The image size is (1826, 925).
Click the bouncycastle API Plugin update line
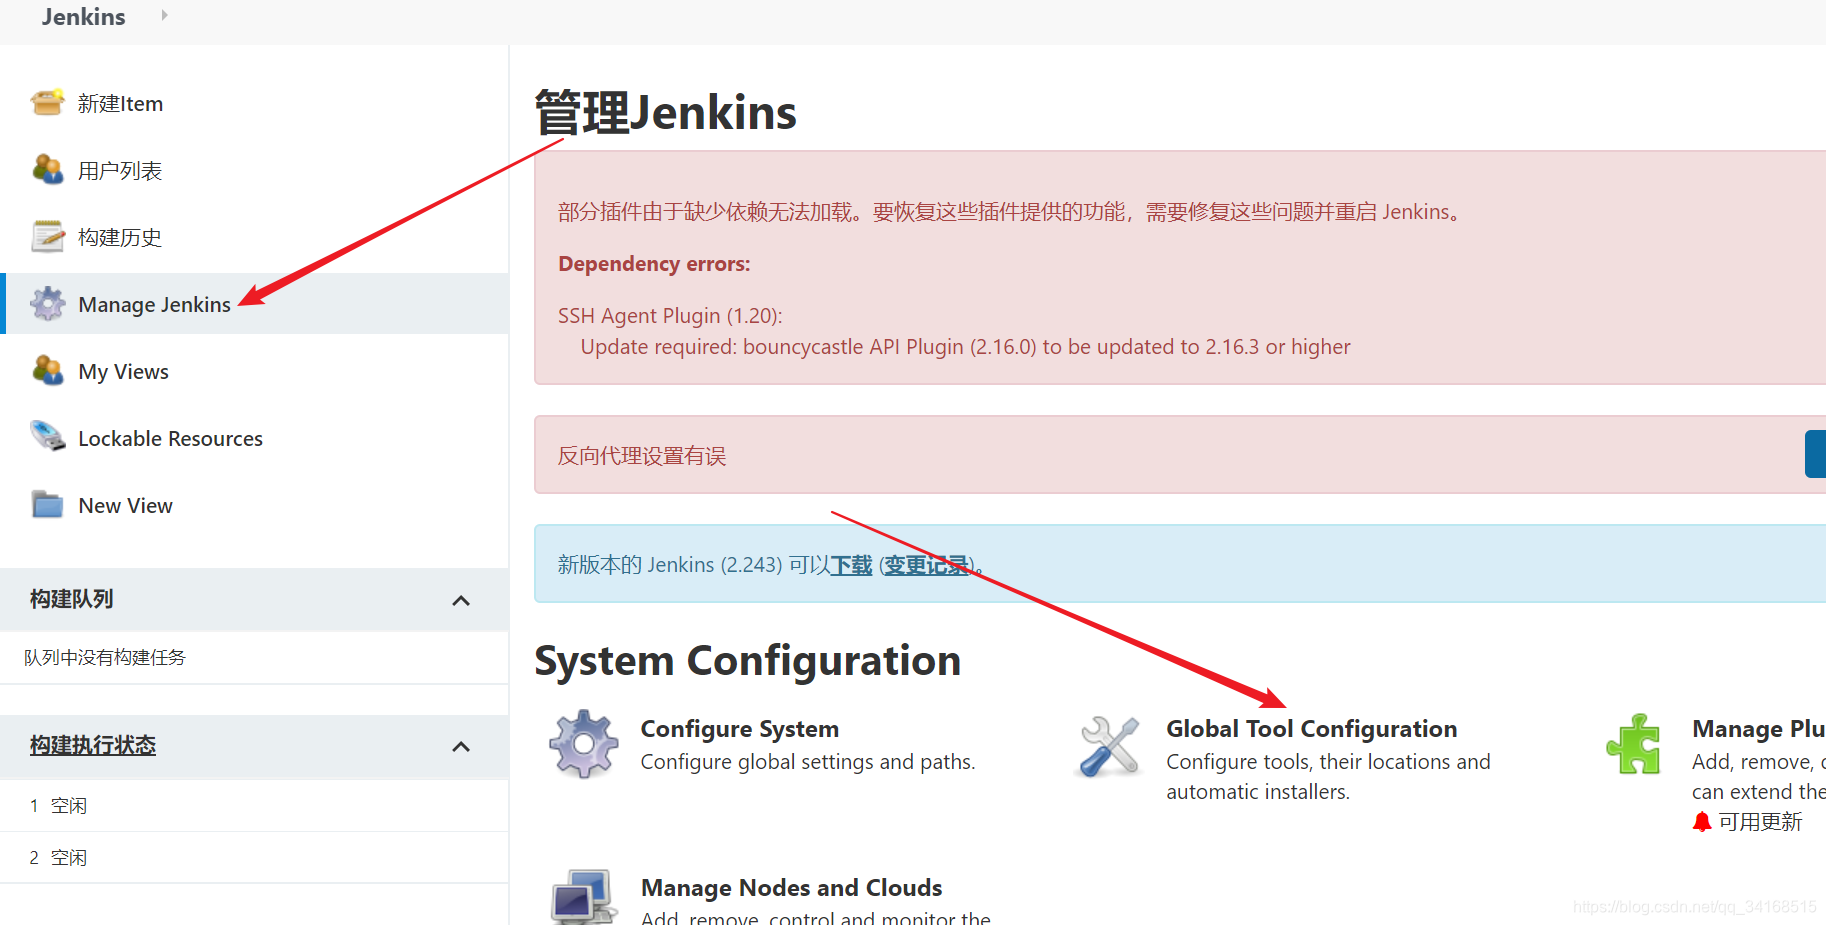966,347
